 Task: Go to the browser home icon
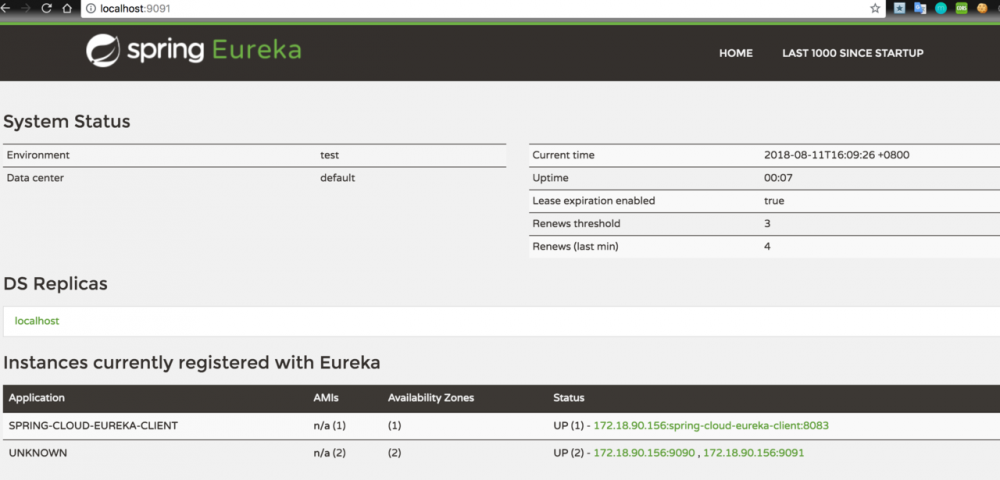coord(66,8)
